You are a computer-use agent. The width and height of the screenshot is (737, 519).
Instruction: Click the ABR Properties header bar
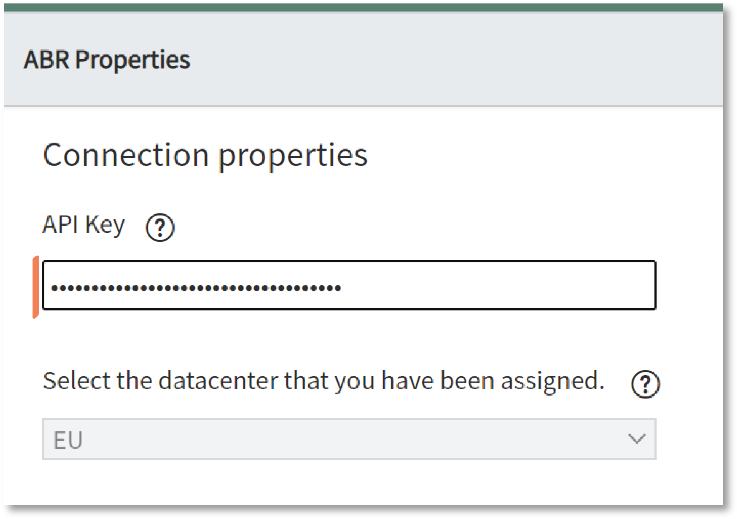coord(363,59)
